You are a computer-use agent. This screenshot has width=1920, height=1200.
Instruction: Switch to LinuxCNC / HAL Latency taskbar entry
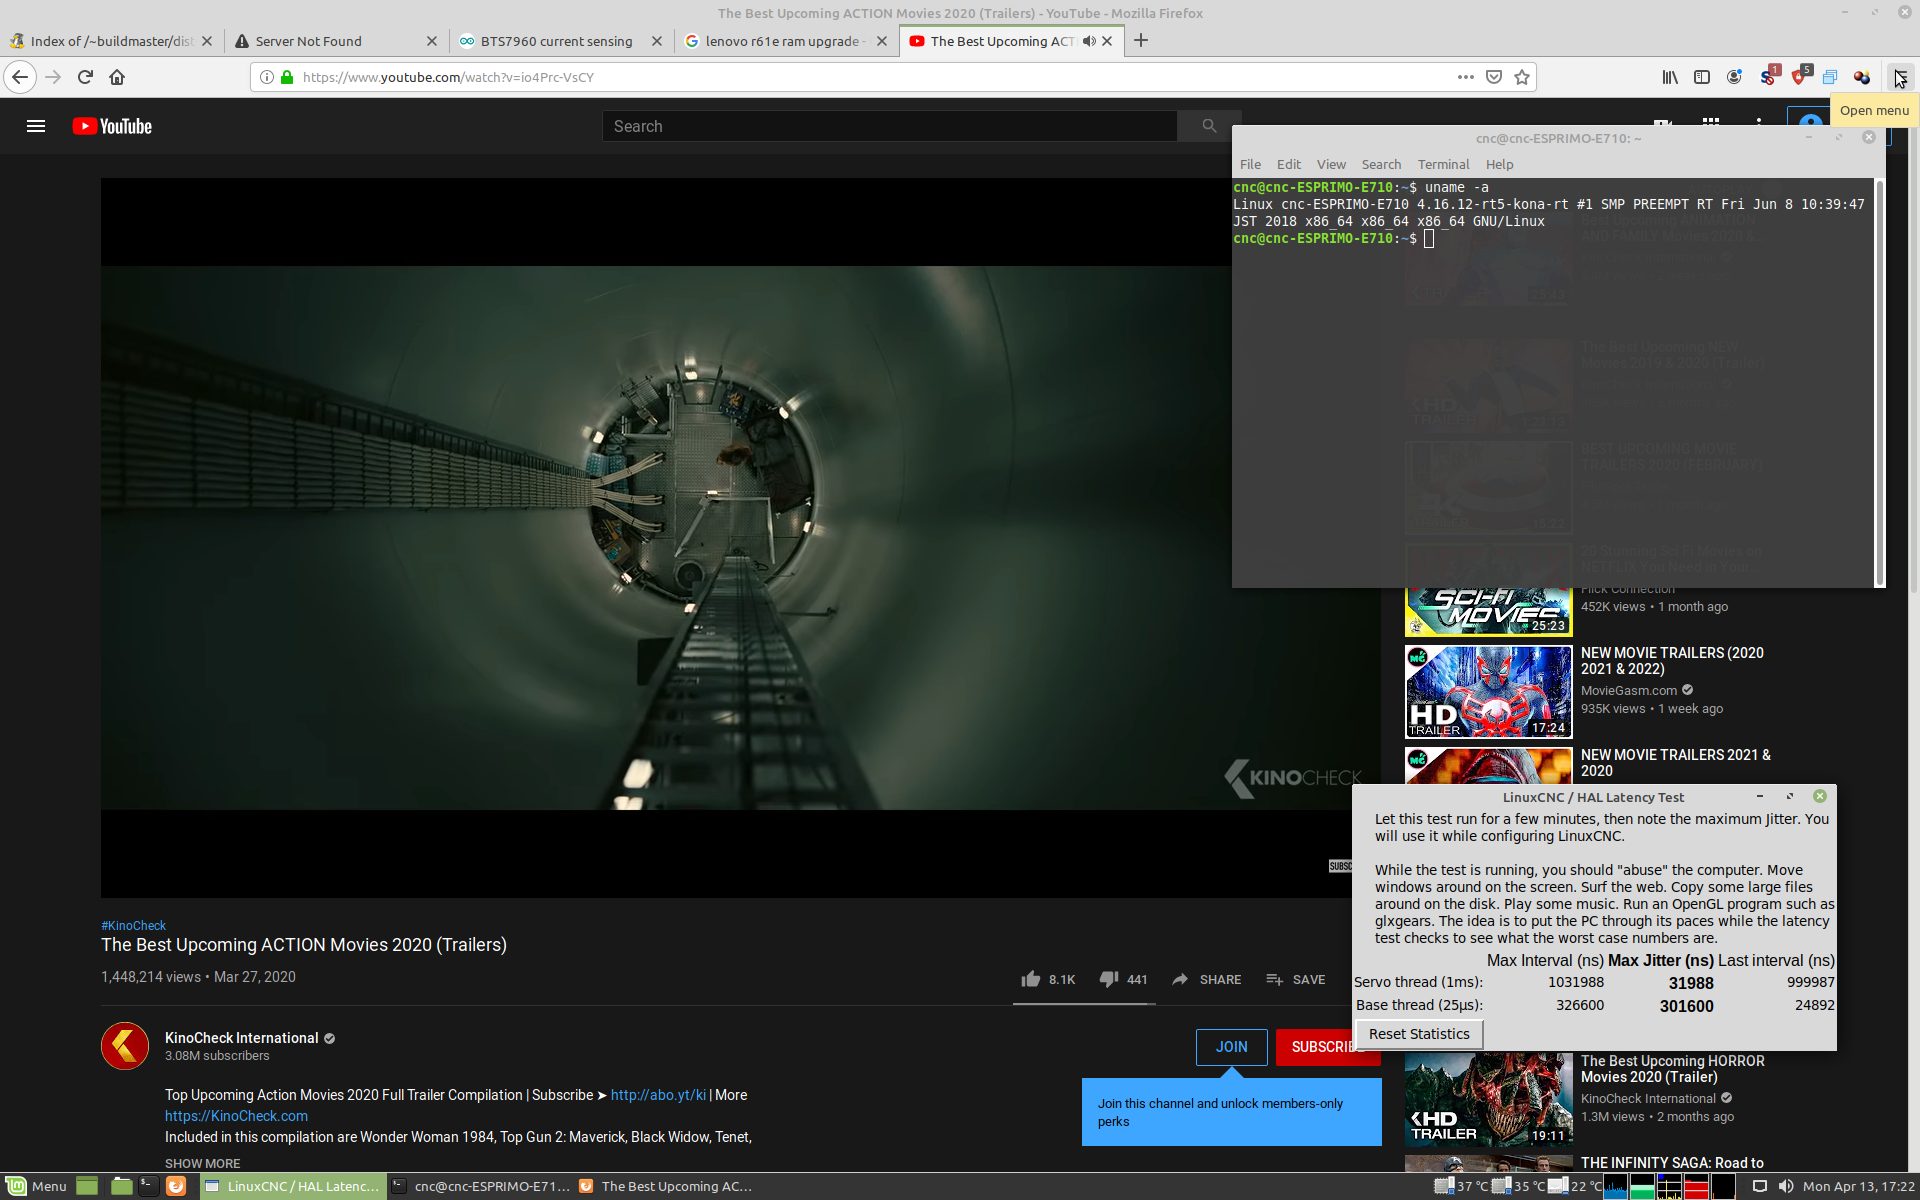[x=292, y=1186]
